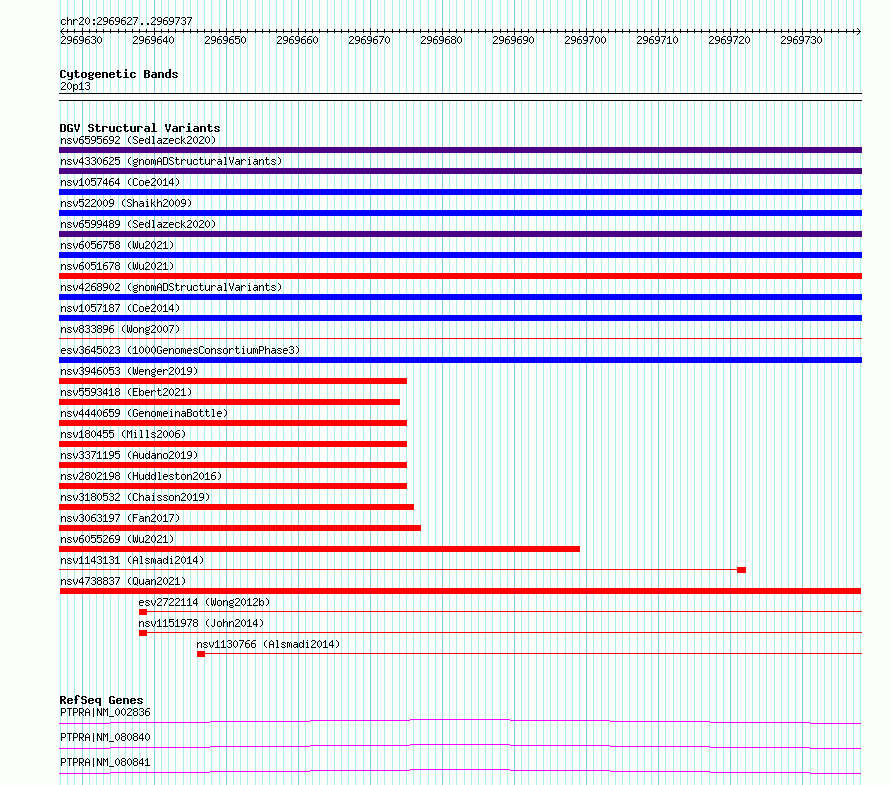Select gene PTPRA|NM_002836 label
The image size is (890, 785).
tap(105, 712)
